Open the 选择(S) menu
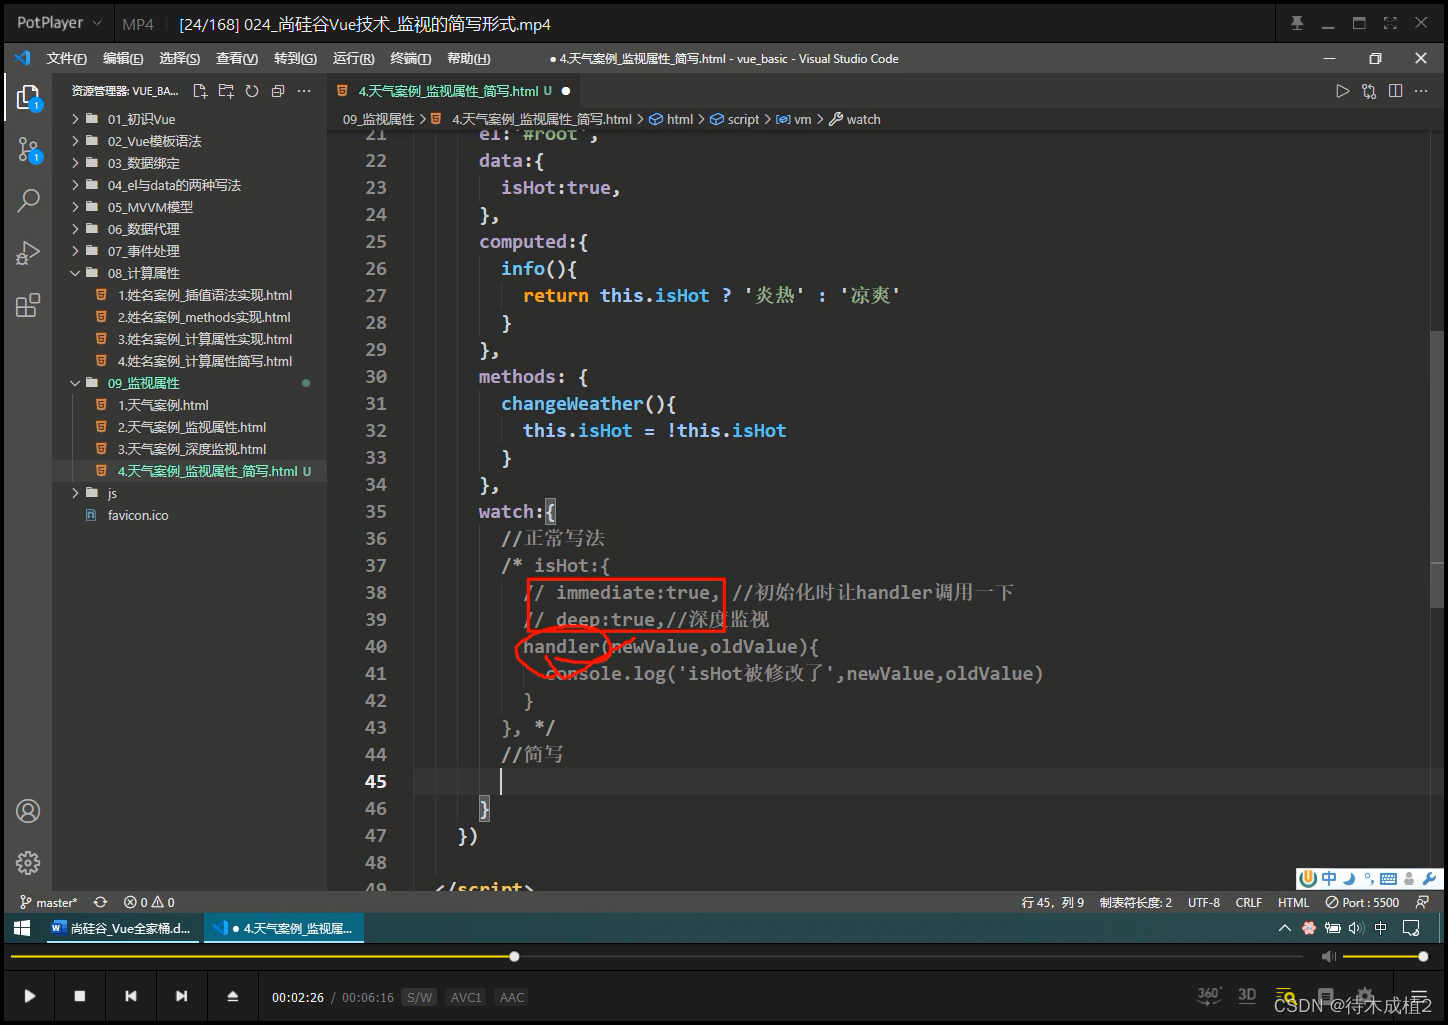Viewport: 1448px width, 1025px height. [179, 59]
